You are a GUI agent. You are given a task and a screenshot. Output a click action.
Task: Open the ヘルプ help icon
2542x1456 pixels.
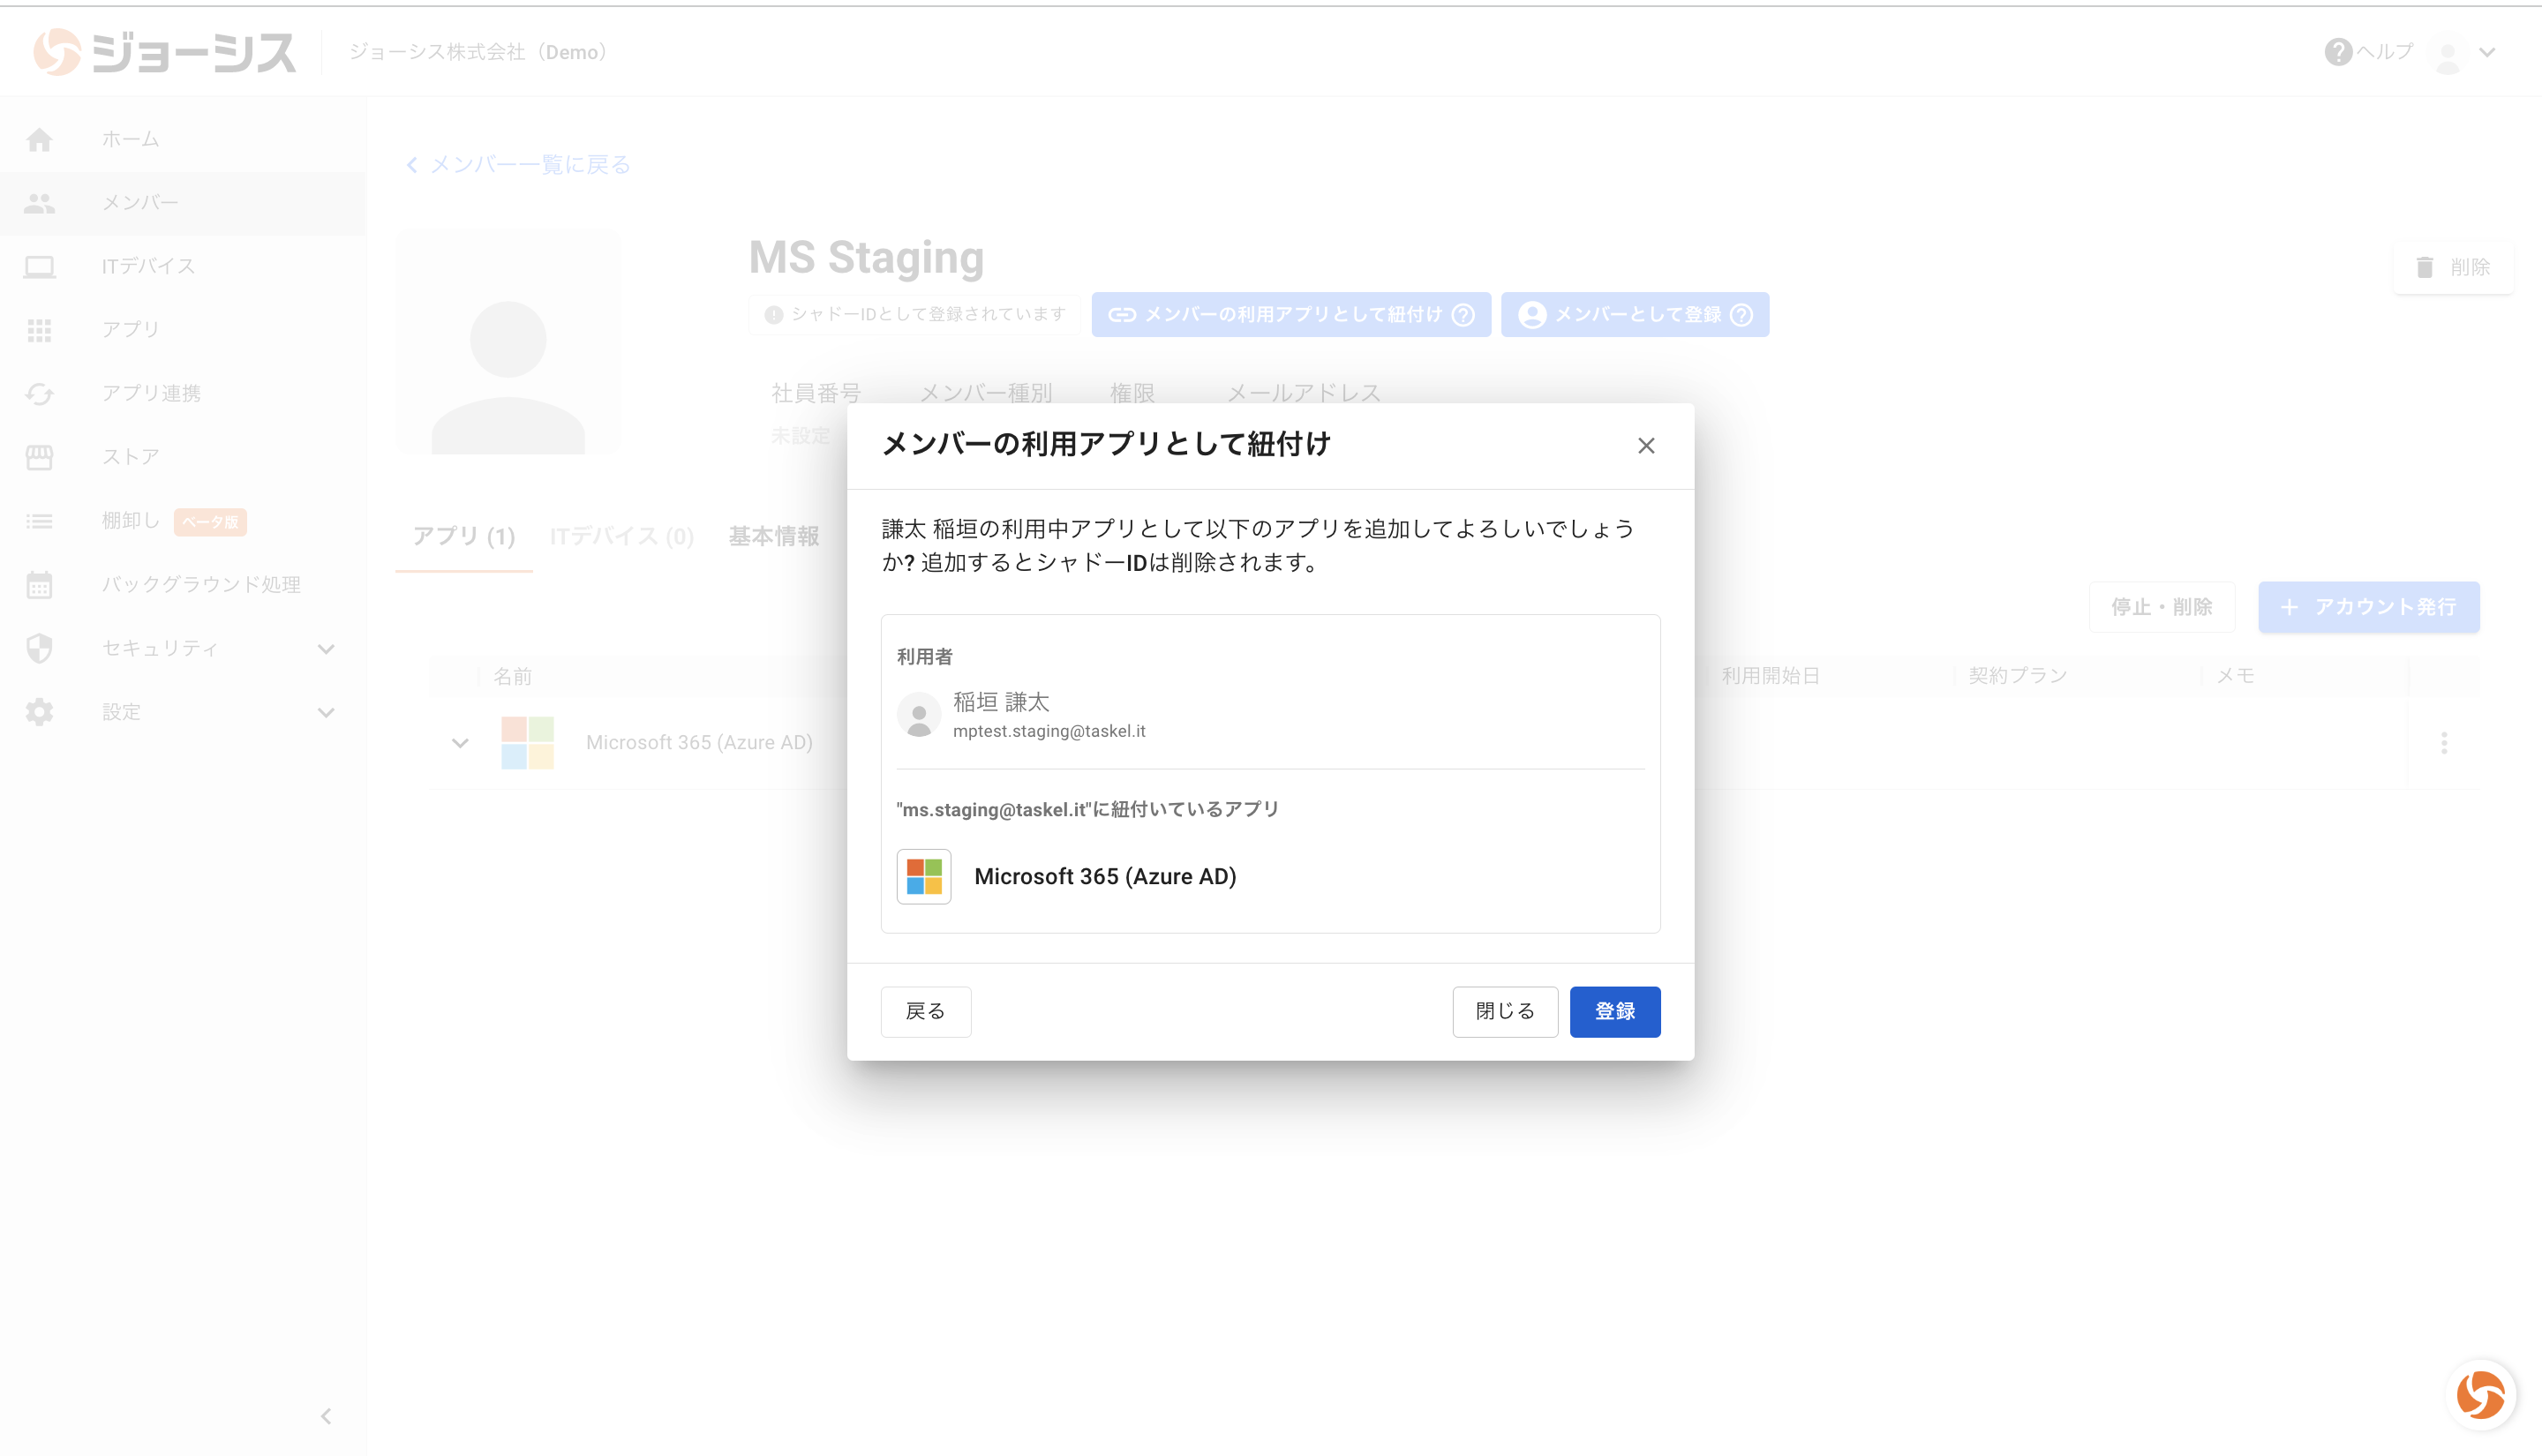(x=2338, y=52)
